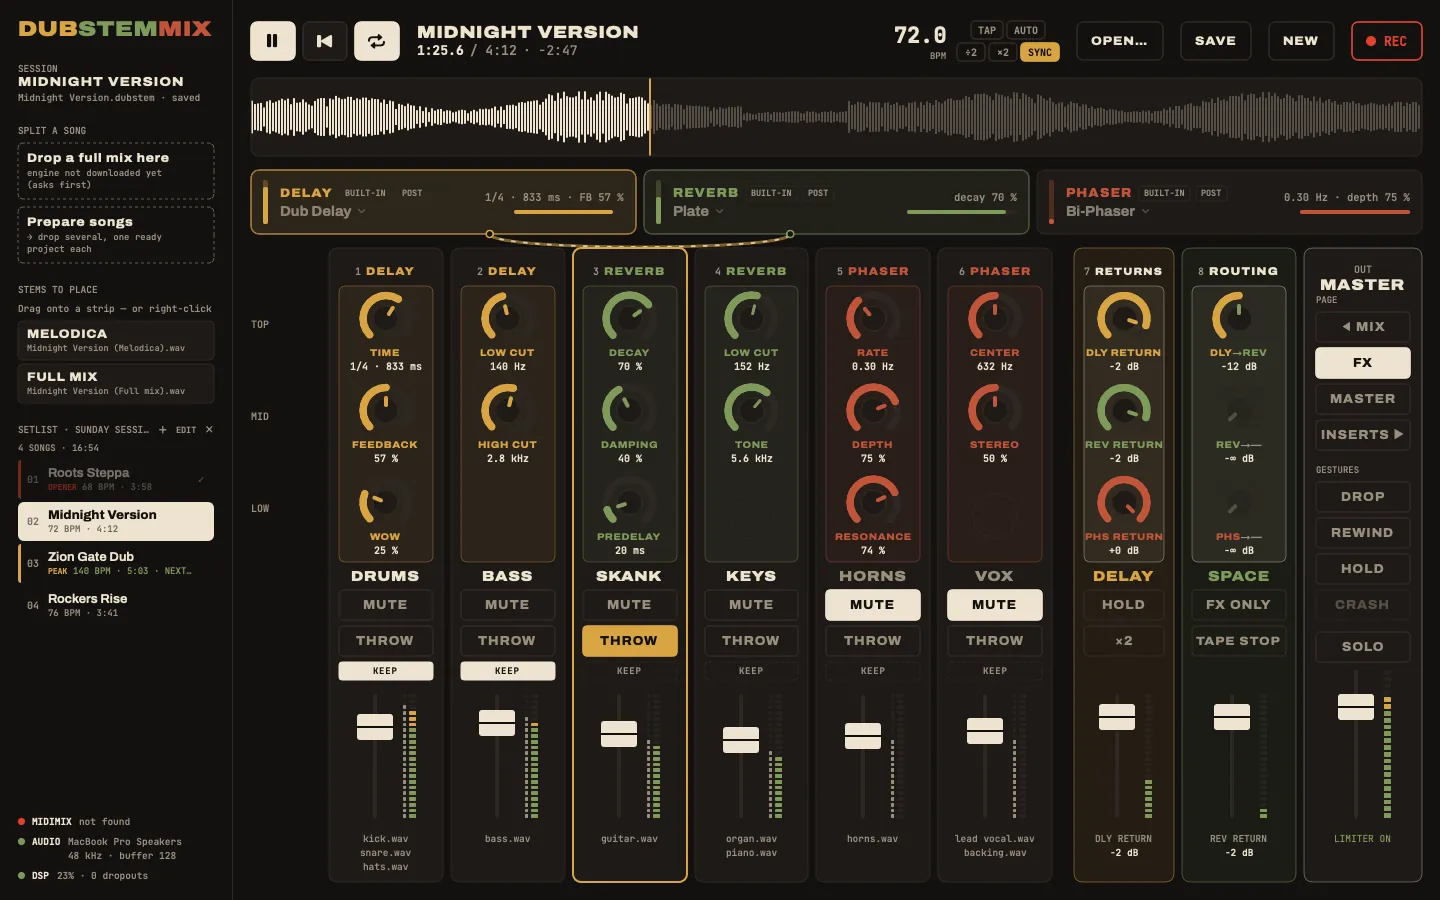The width and height of the screenshot is (1440, 900).
Task: Click the PREDELAY knob on Skank strip
Action: pyautogui.click(x=629, y=501)
